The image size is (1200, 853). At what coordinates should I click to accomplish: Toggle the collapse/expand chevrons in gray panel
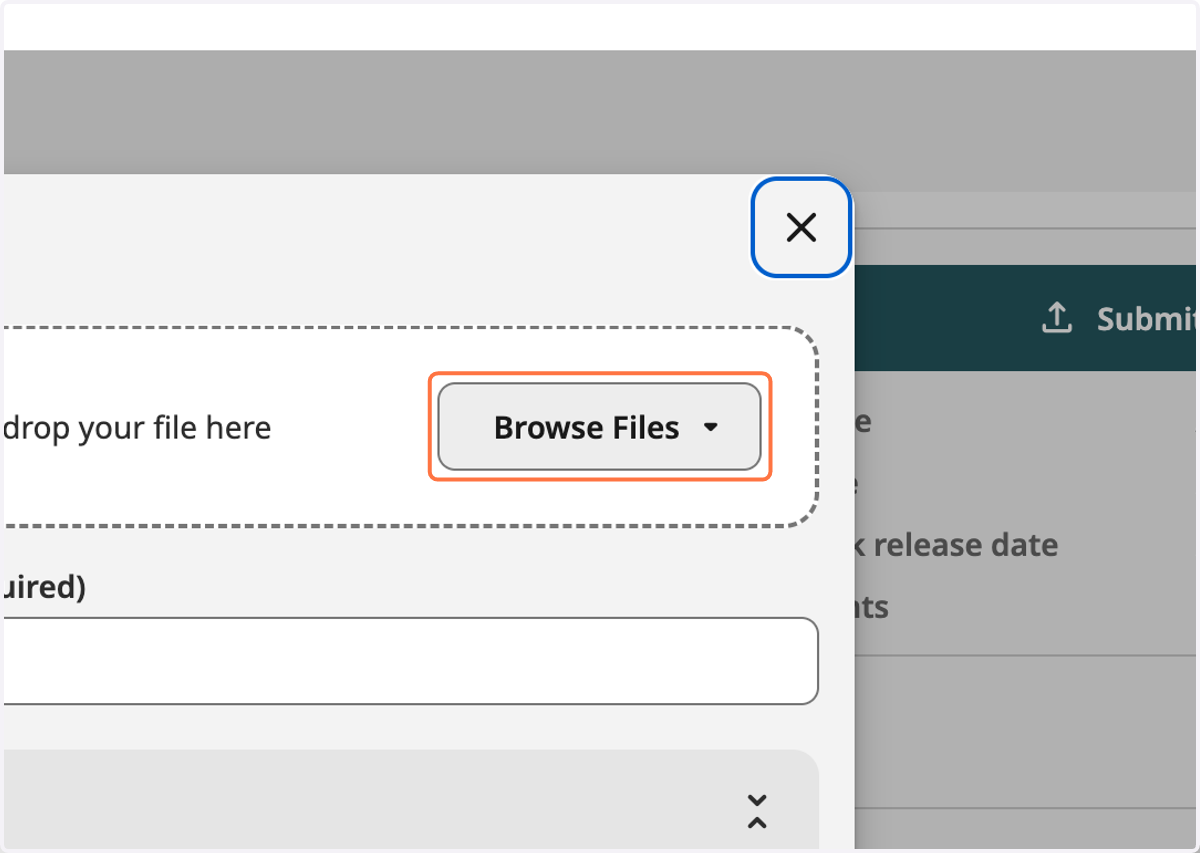[757, 811]
